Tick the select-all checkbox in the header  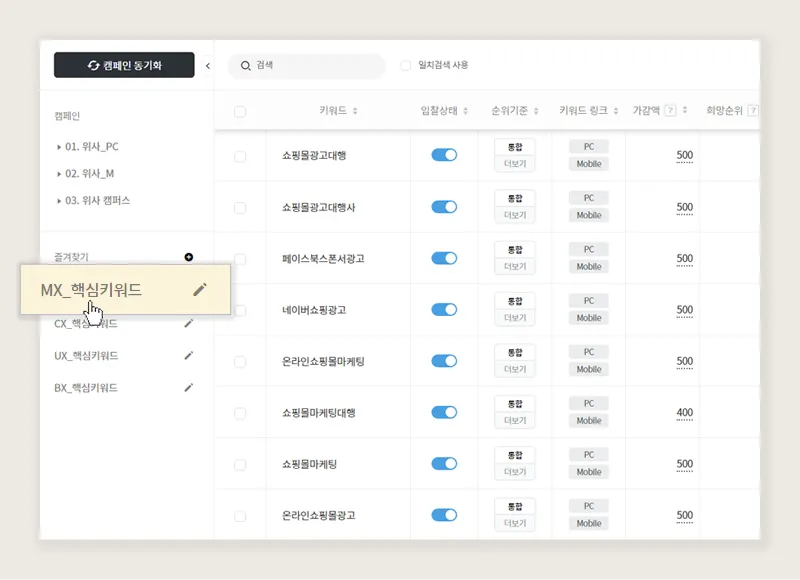coord(240,111)
